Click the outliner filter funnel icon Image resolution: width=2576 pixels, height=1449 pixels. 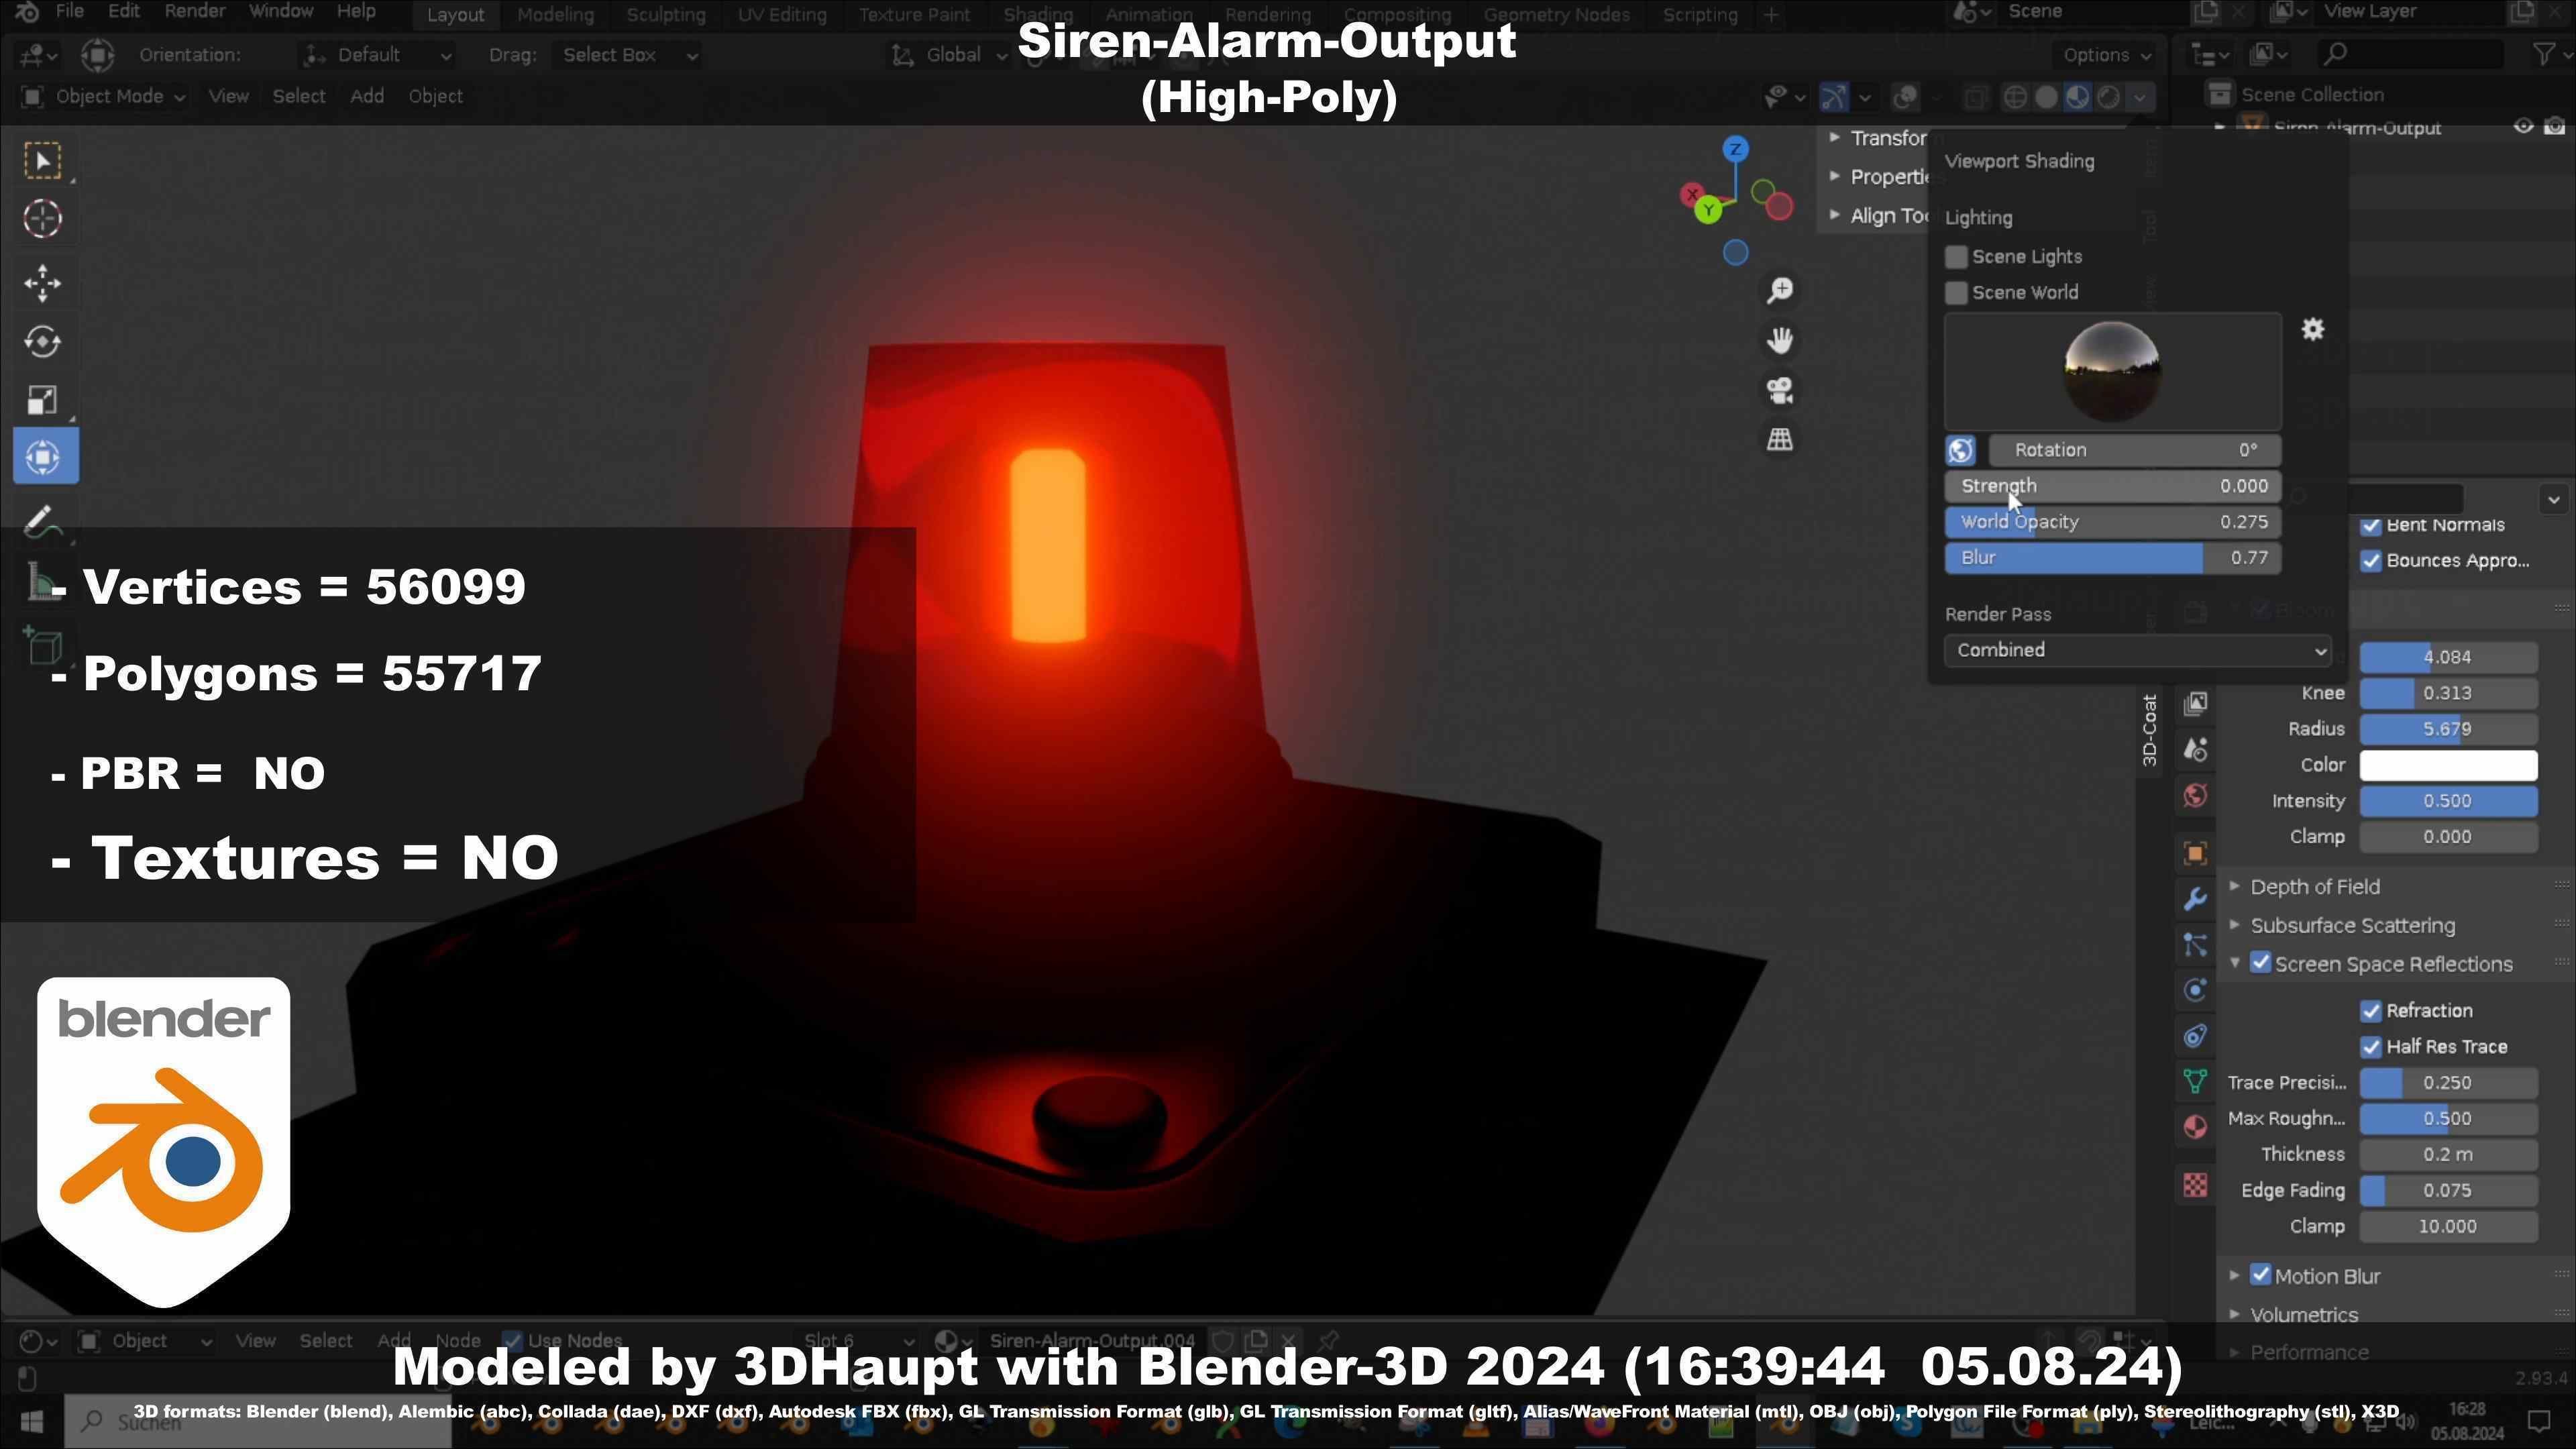point(2545,54)
